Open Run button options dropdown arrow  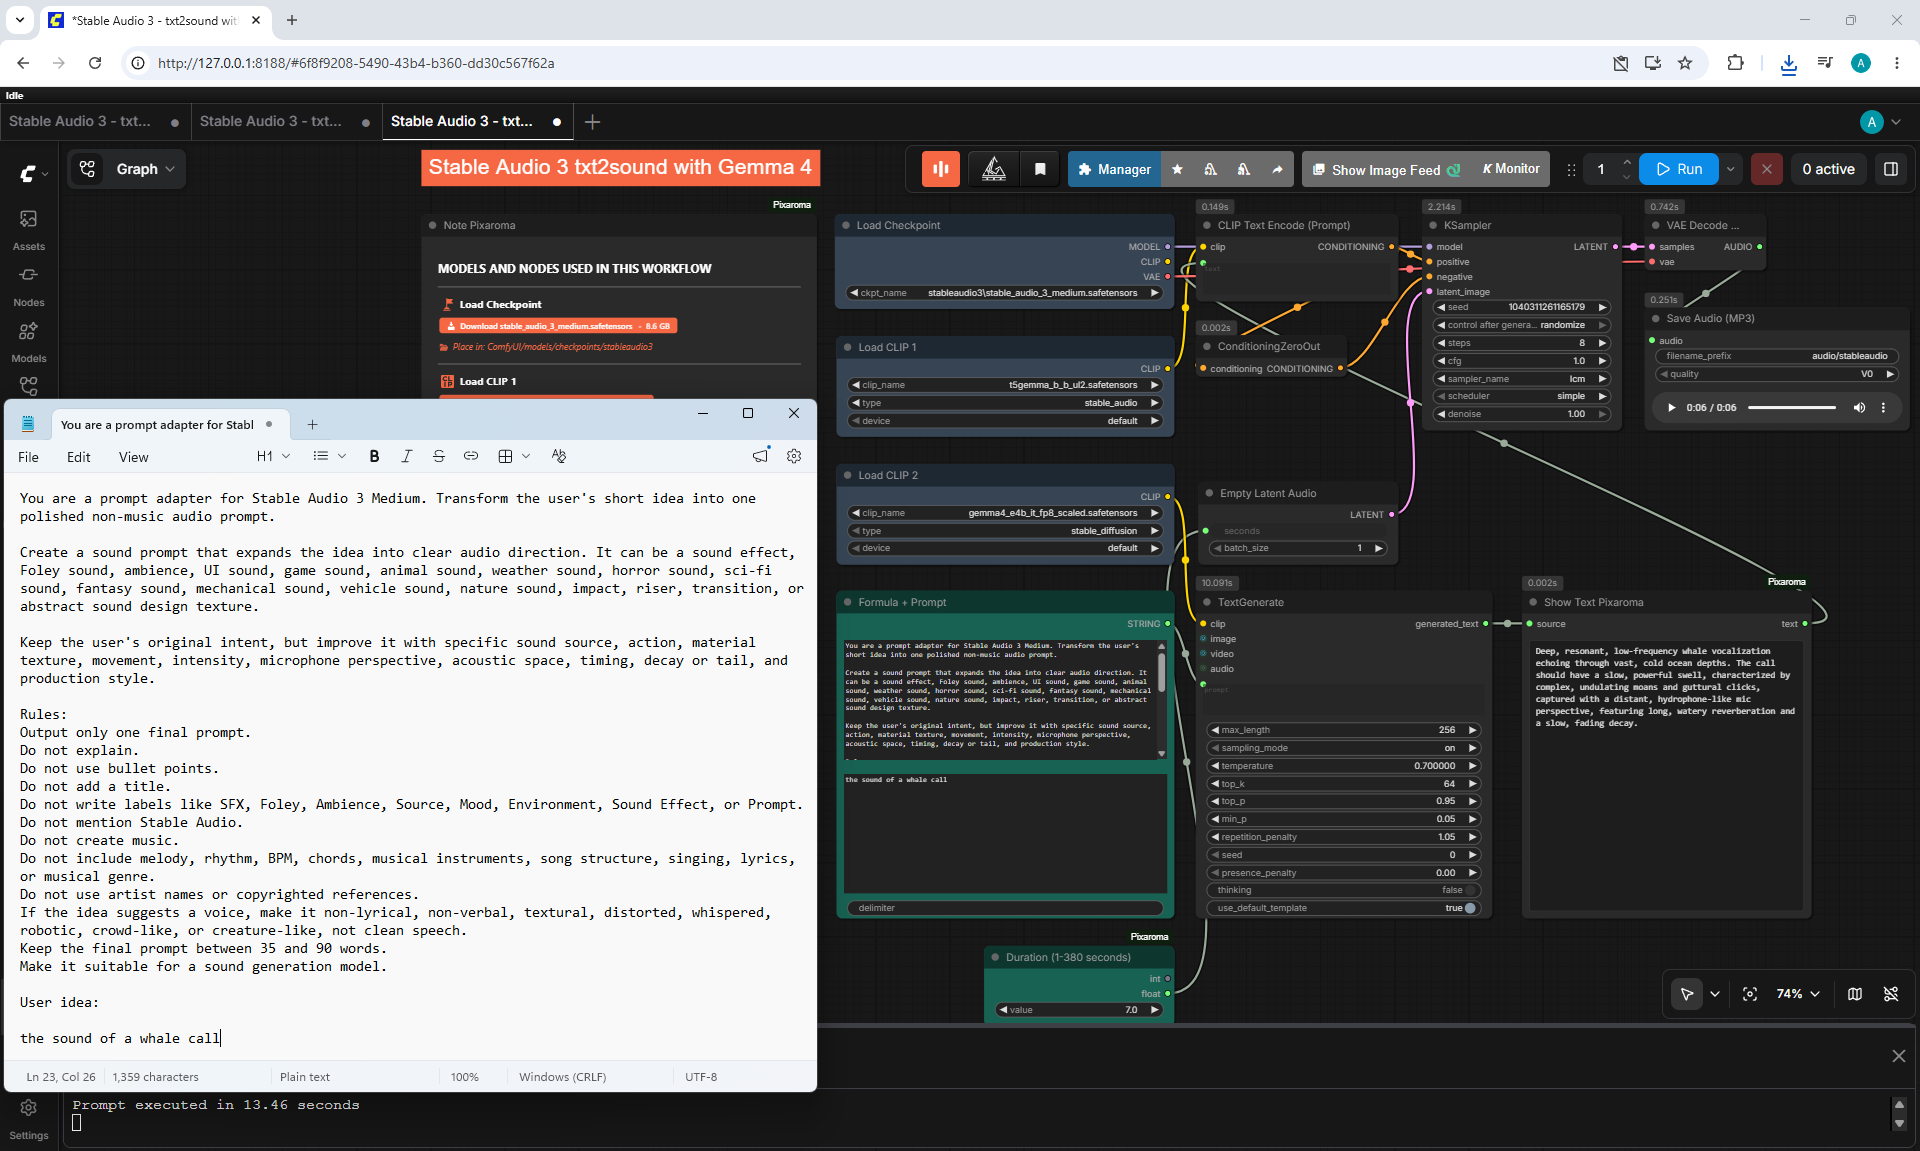coord(1731,169)
